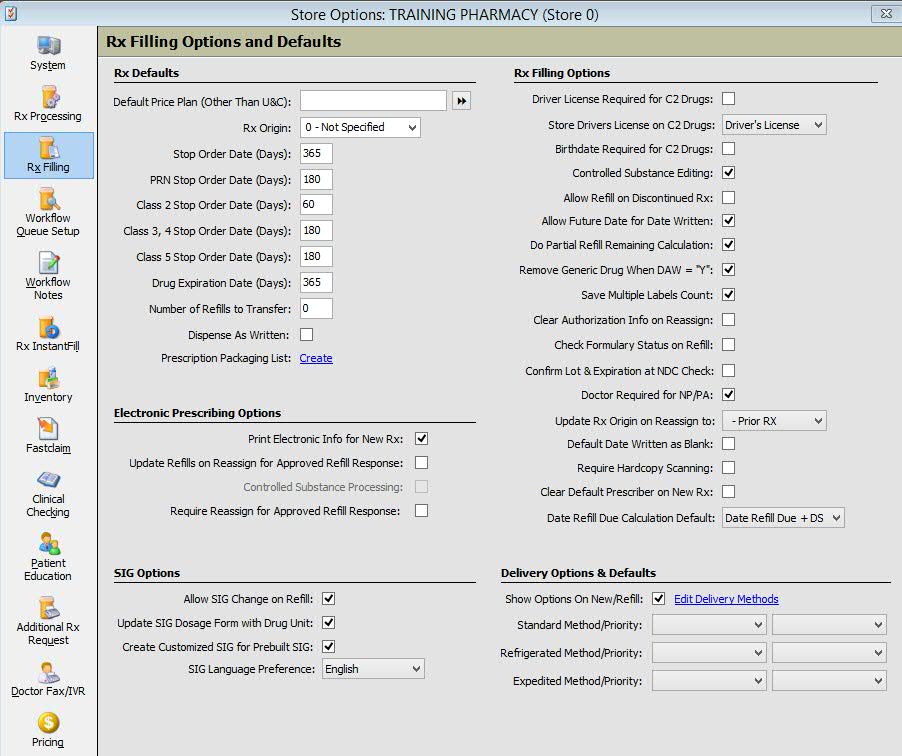Click the Class 2 Stop Order Date field
Image resolution: width=902 pixels, height=756 pixels.
point(316,205)
